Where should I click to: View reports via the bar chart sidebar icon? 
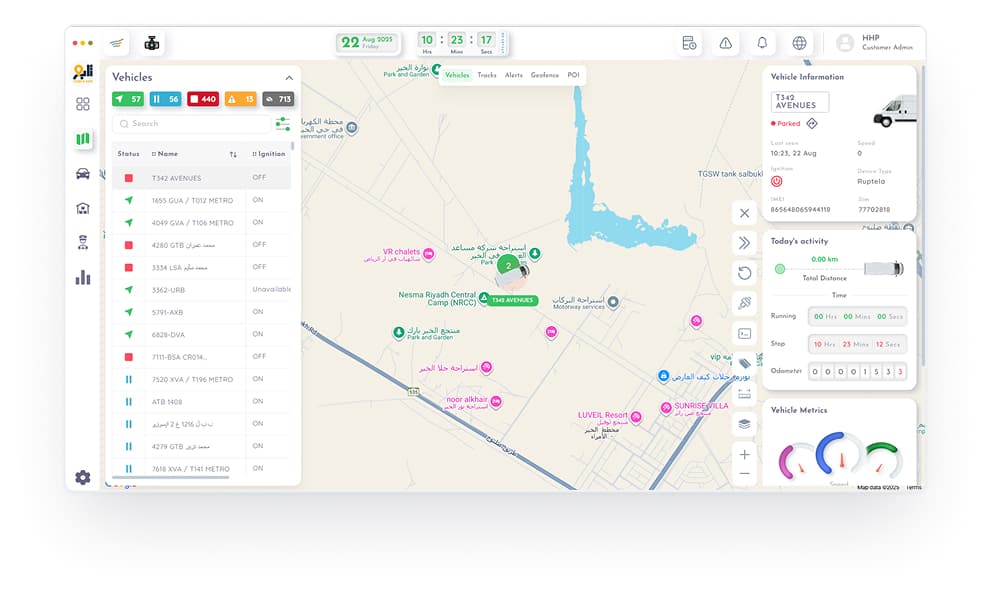coord(83,278)
